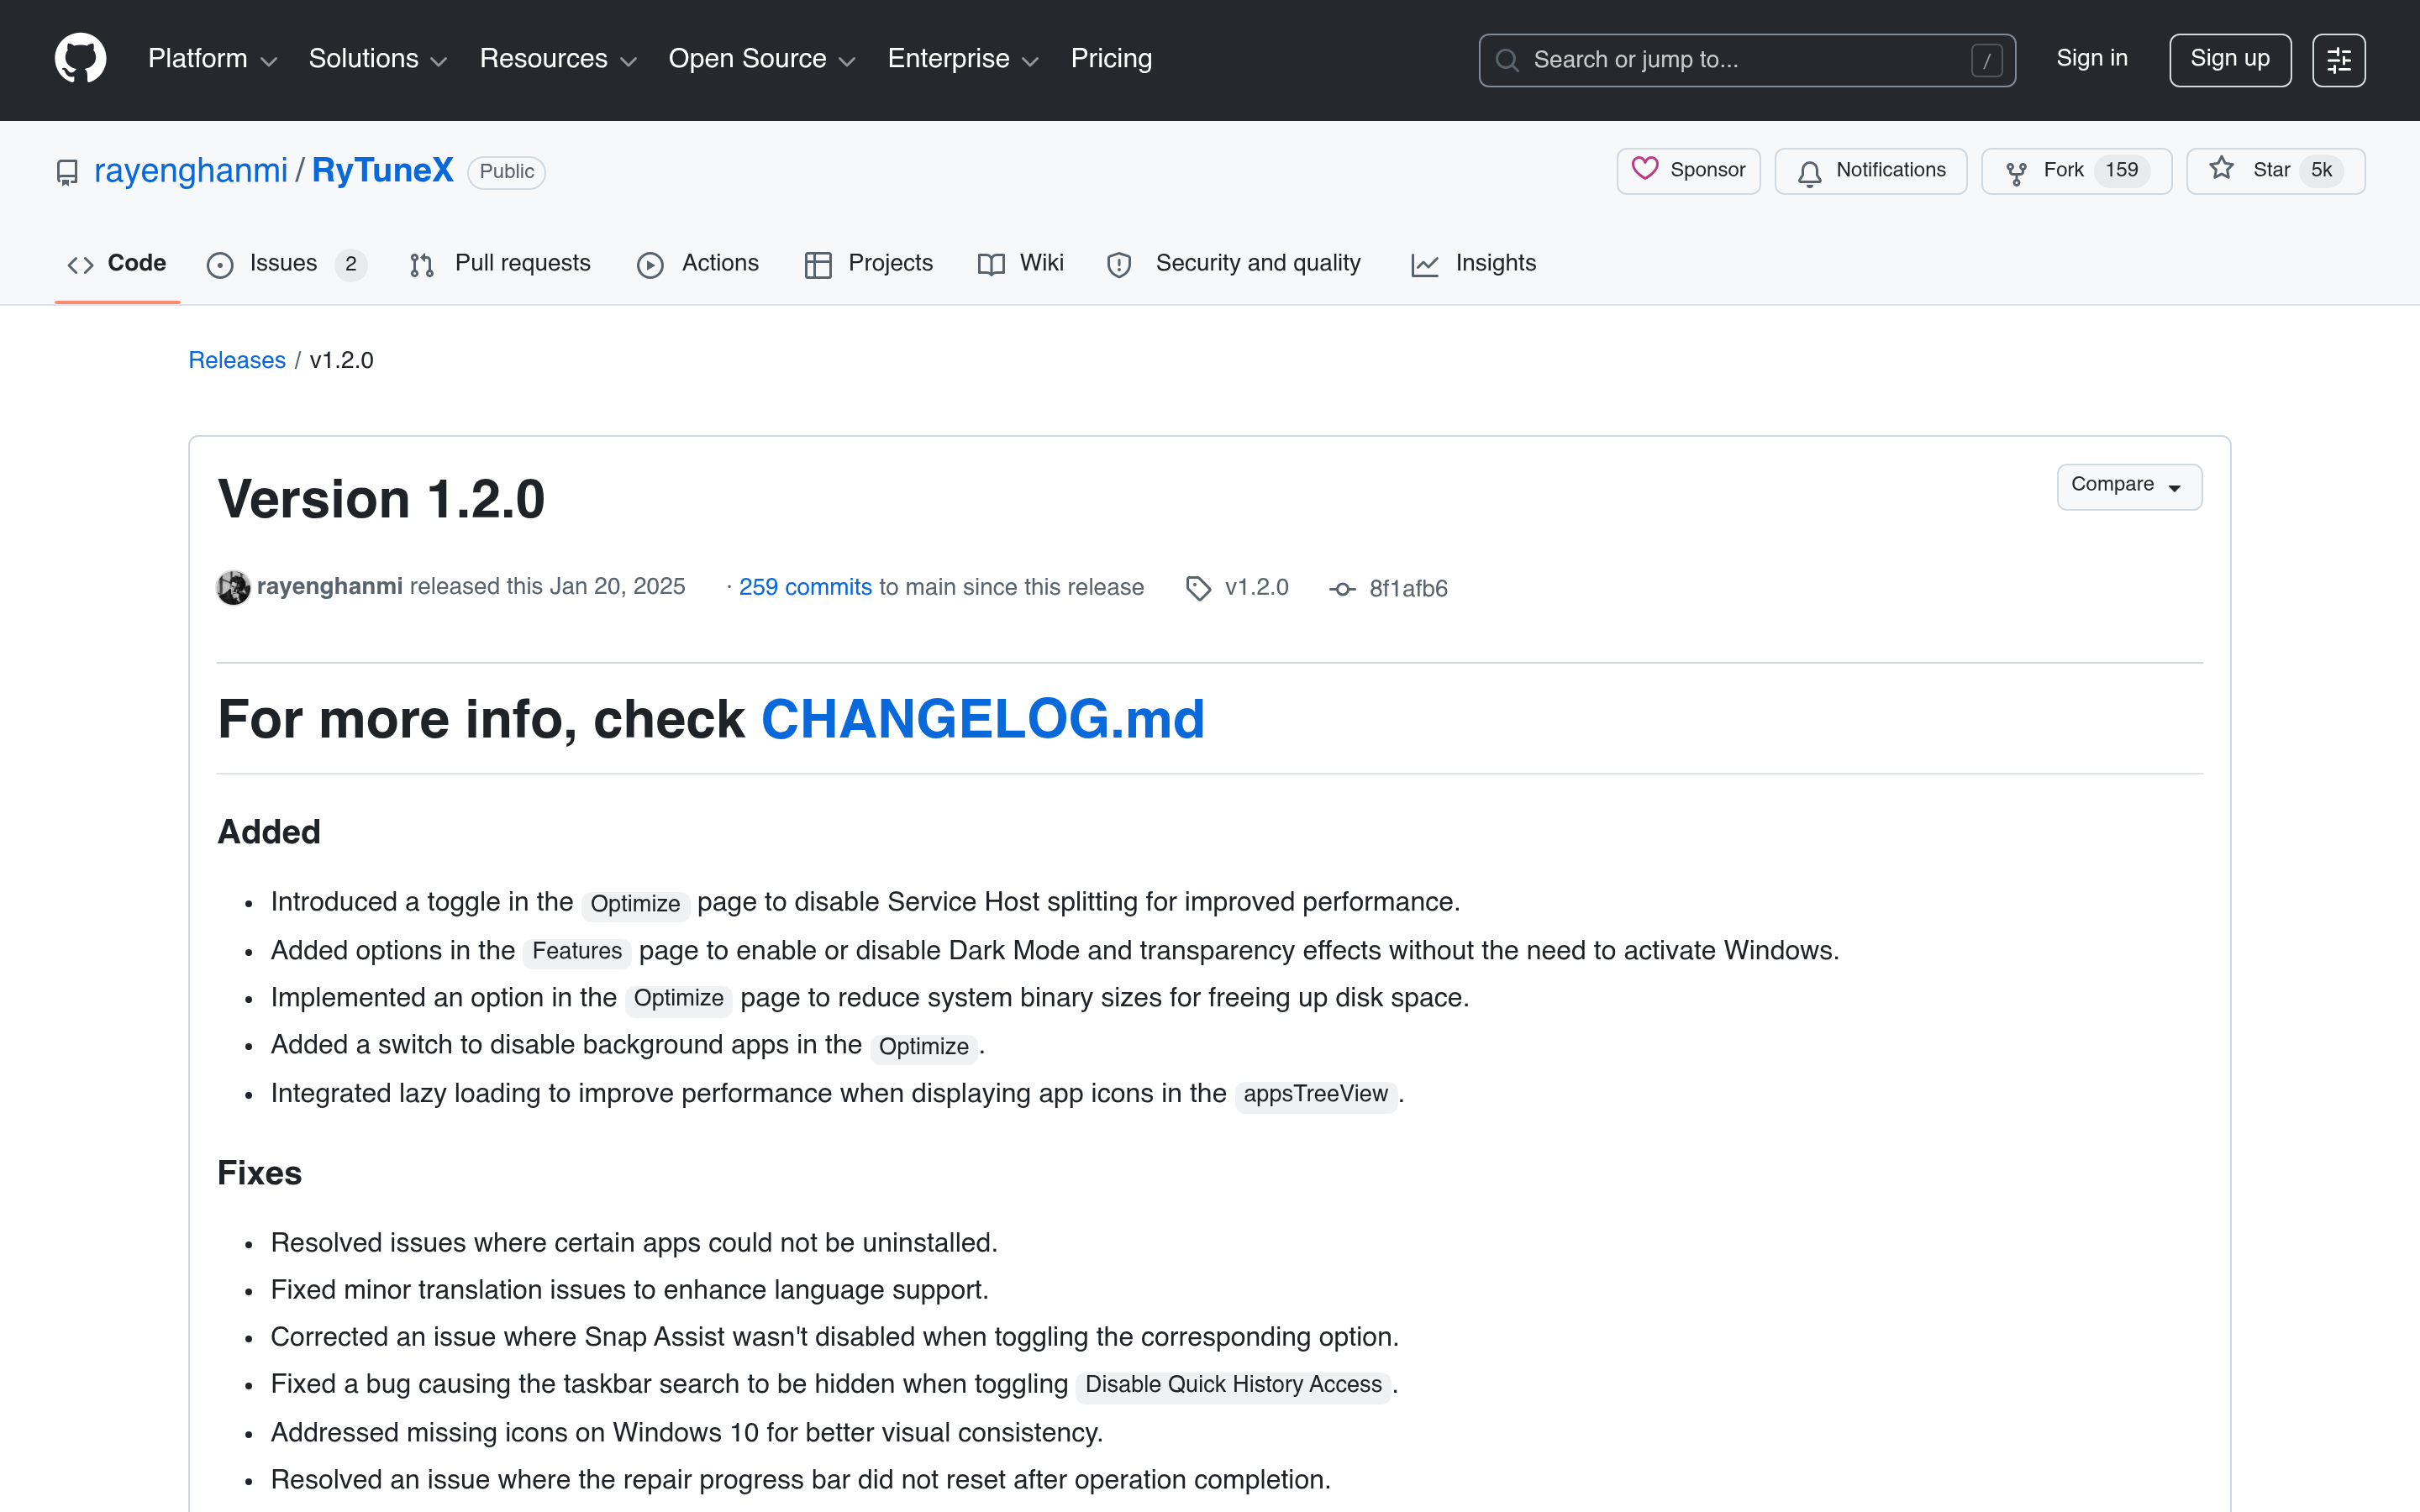
Task: Go to the Actions tab
Action: [698, 264]
